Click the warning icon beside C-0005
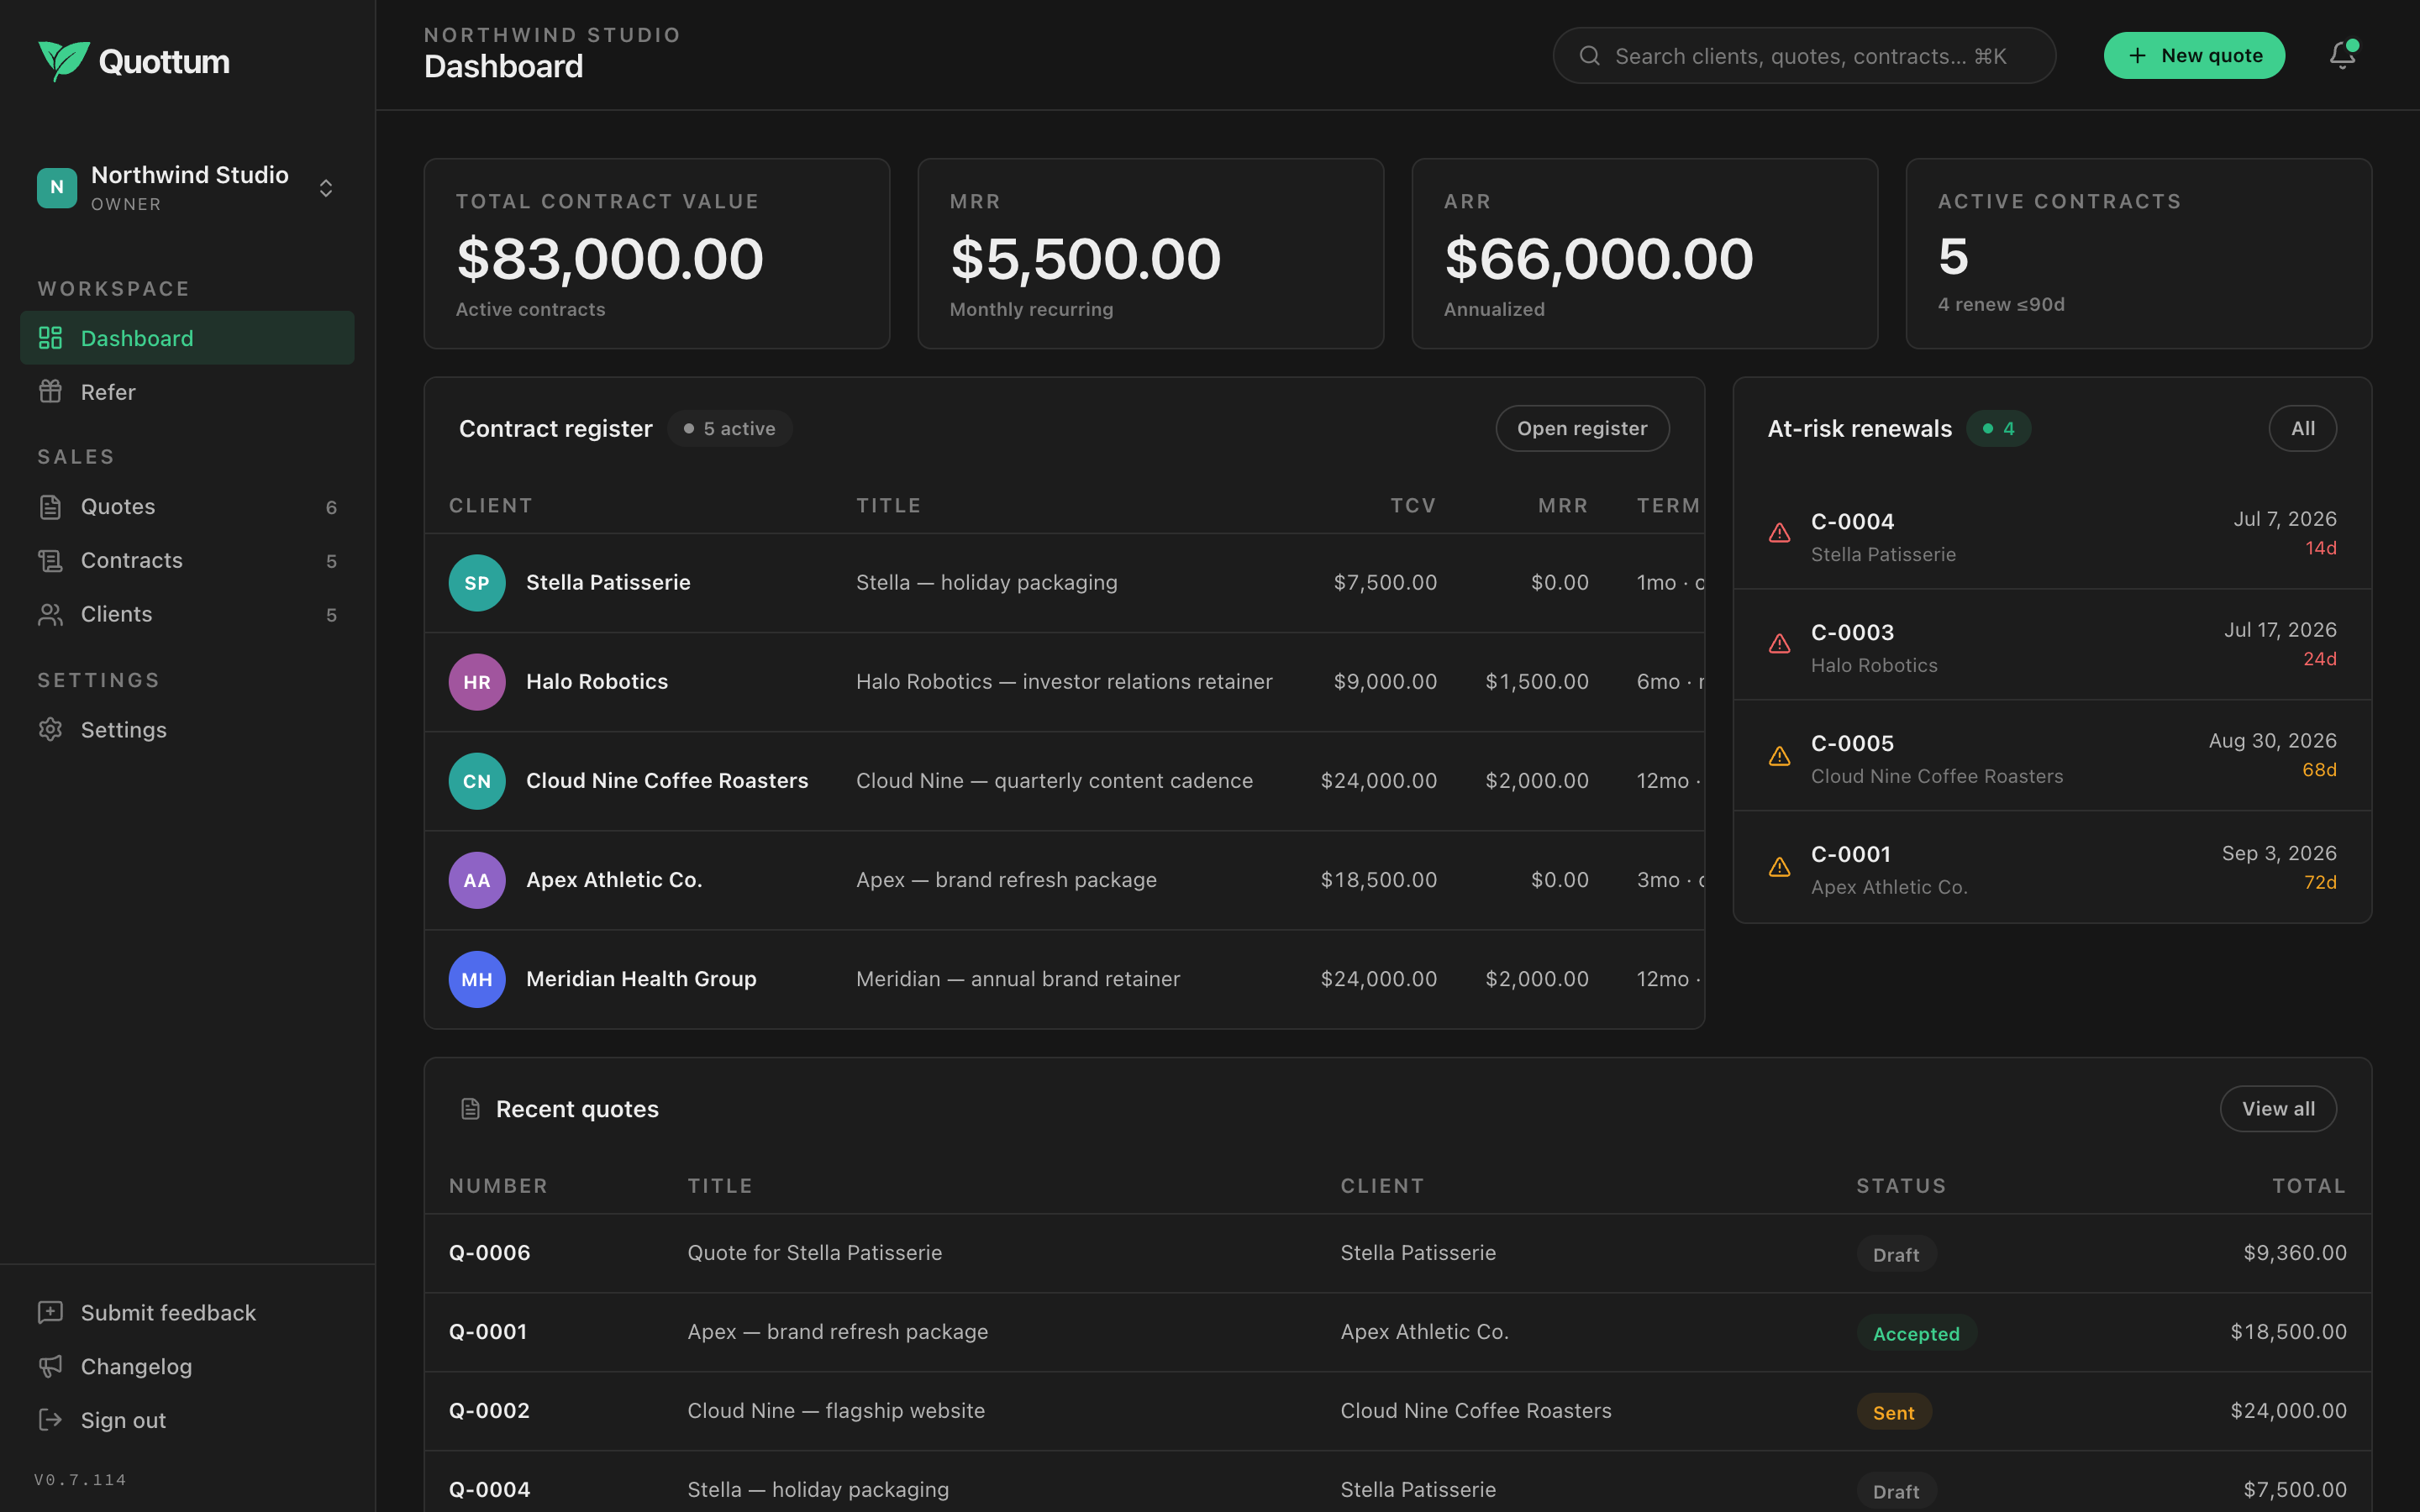Image resolution: width=2420 pixels, height=1512 pixels. (1779, 756)
